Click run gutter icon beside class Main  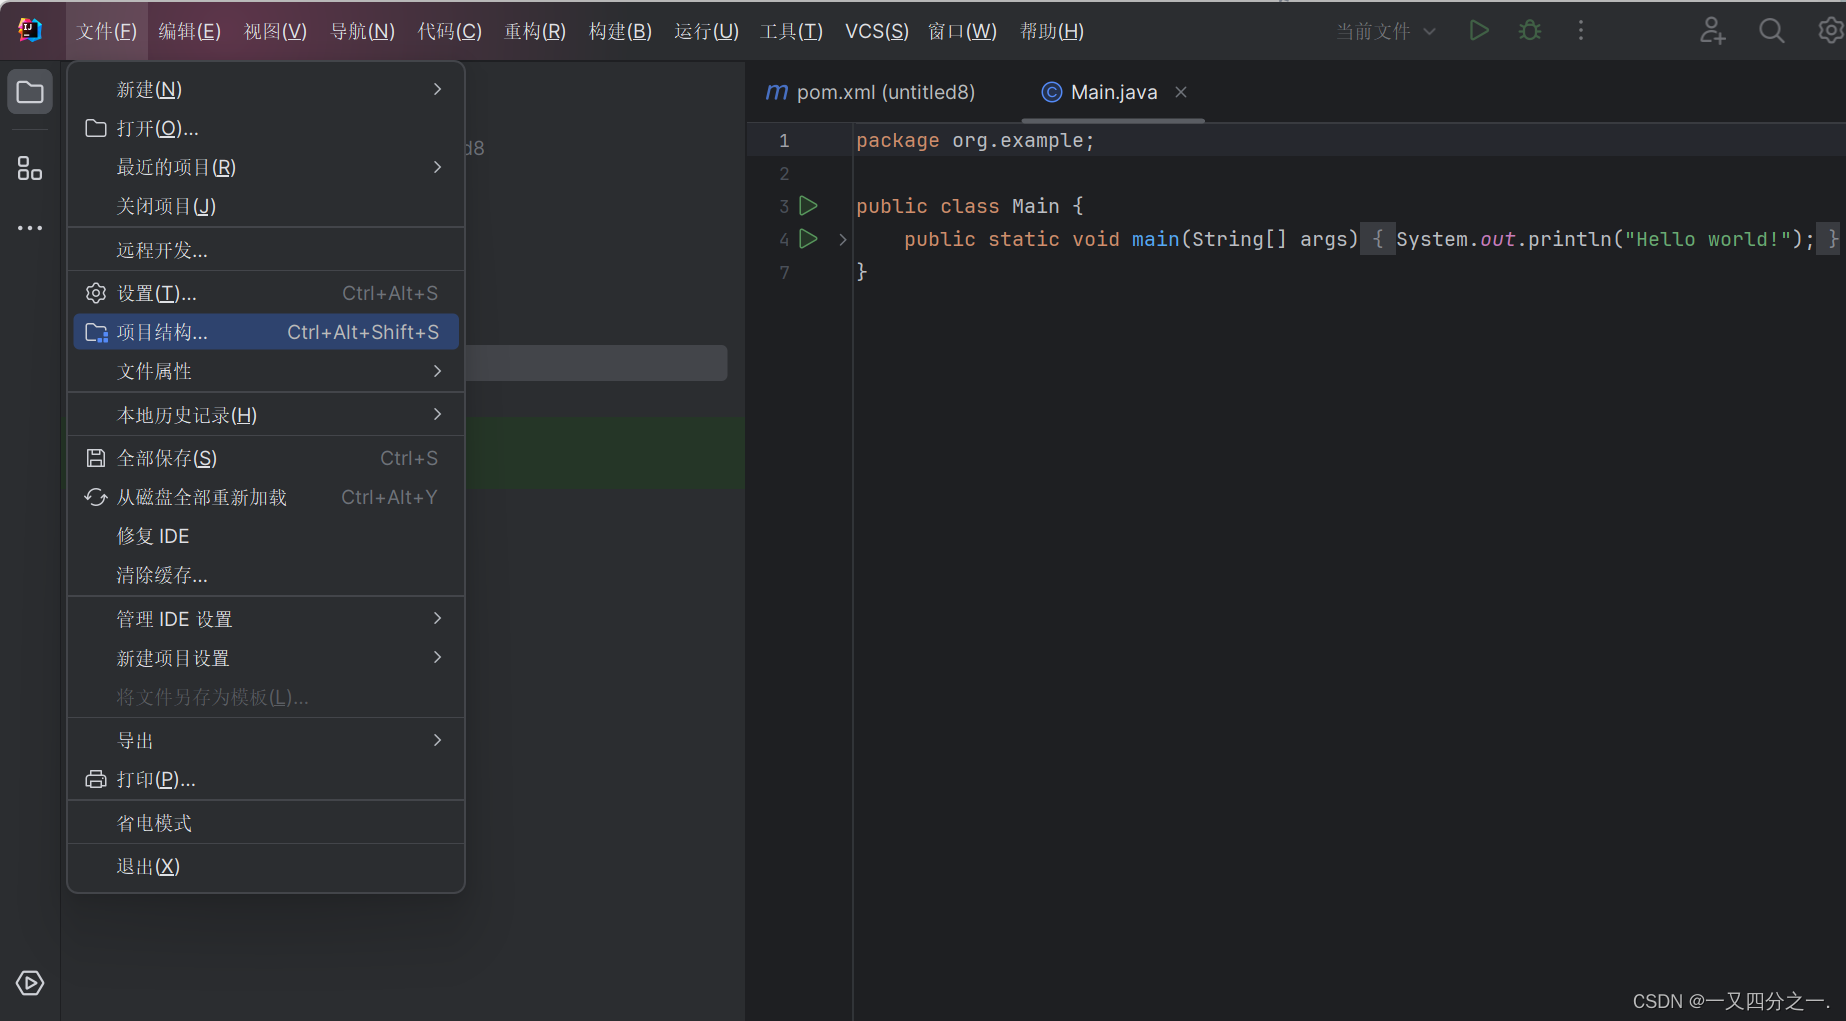coord(809,206)
